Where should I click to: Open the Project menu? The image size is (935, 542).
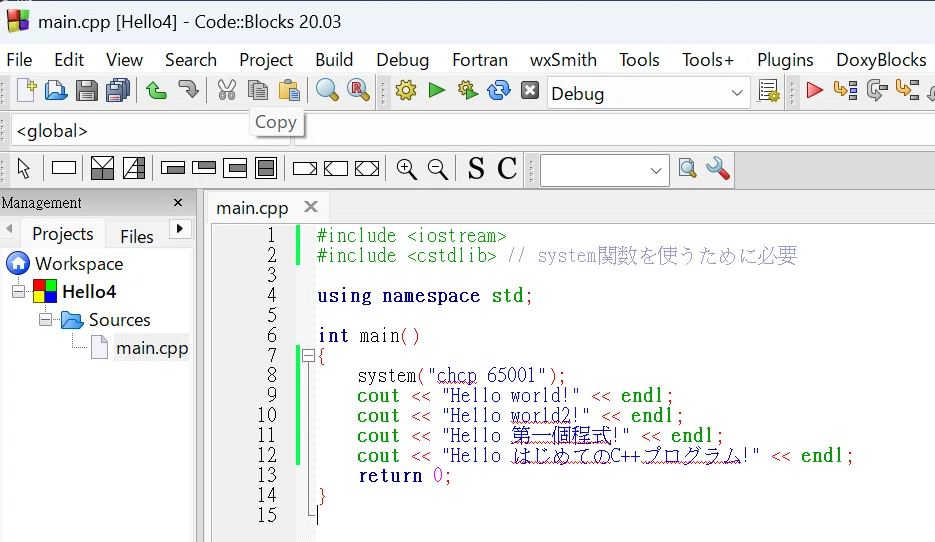[x=266, y=60]
